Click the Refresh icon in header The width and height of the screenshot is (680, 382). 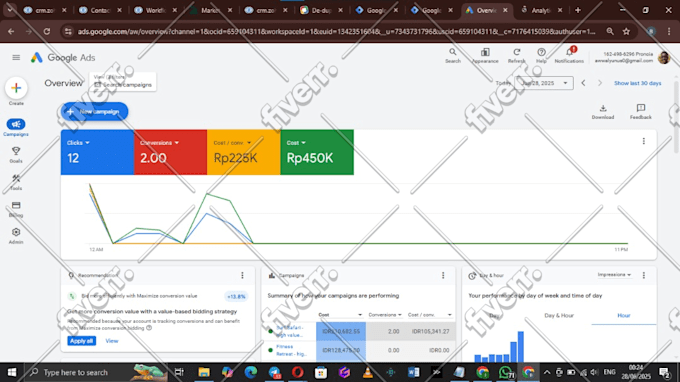(517, 52)
